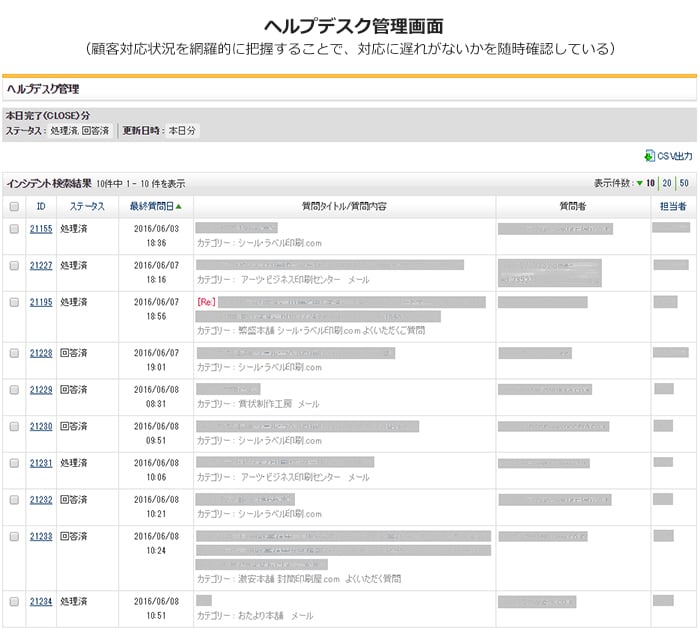This screenshot has width=700, height=630.
Task: Click the 本日完了(CLOSE)分 filter title
Action: click(x=47, y=116)
